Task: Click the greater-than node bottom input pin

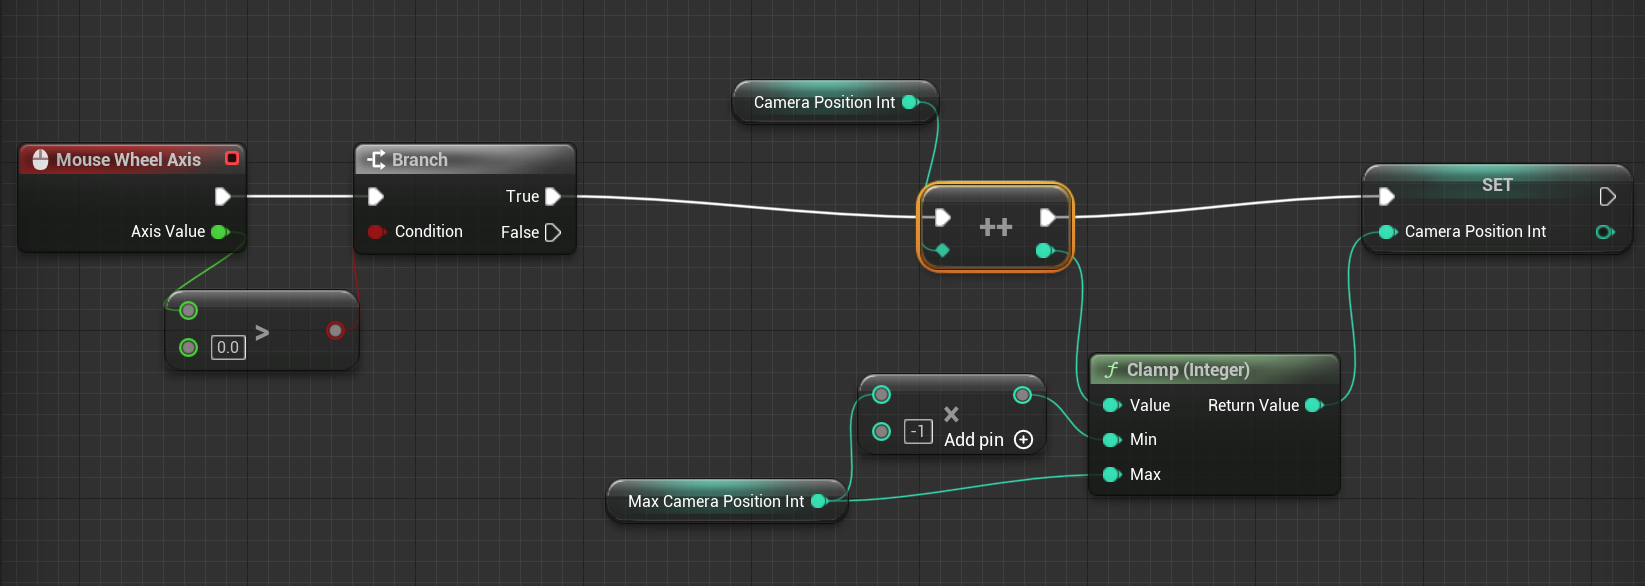Action: point(188,347)
